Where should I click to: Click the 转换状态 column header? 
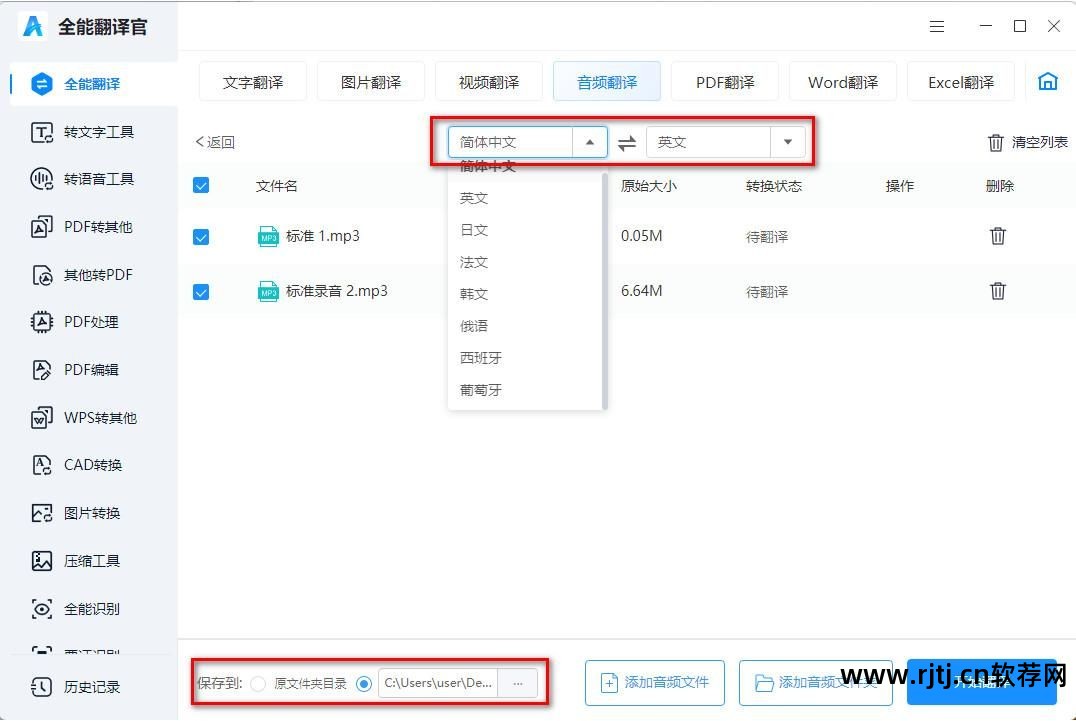tap(774, 186)
